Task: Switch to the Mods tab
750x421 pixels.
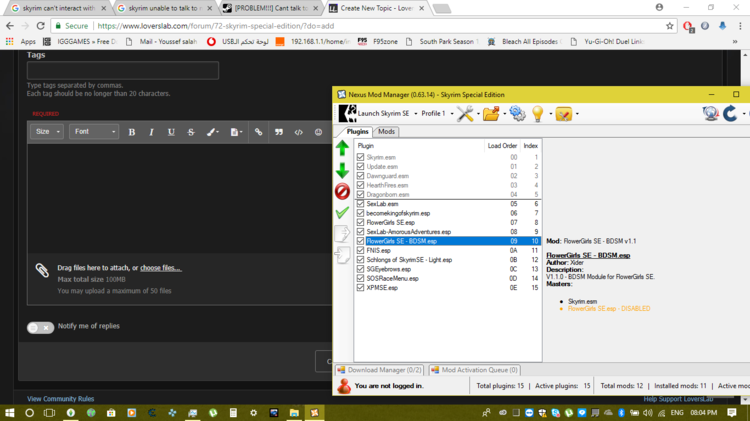Action: (x=386, y=132)
